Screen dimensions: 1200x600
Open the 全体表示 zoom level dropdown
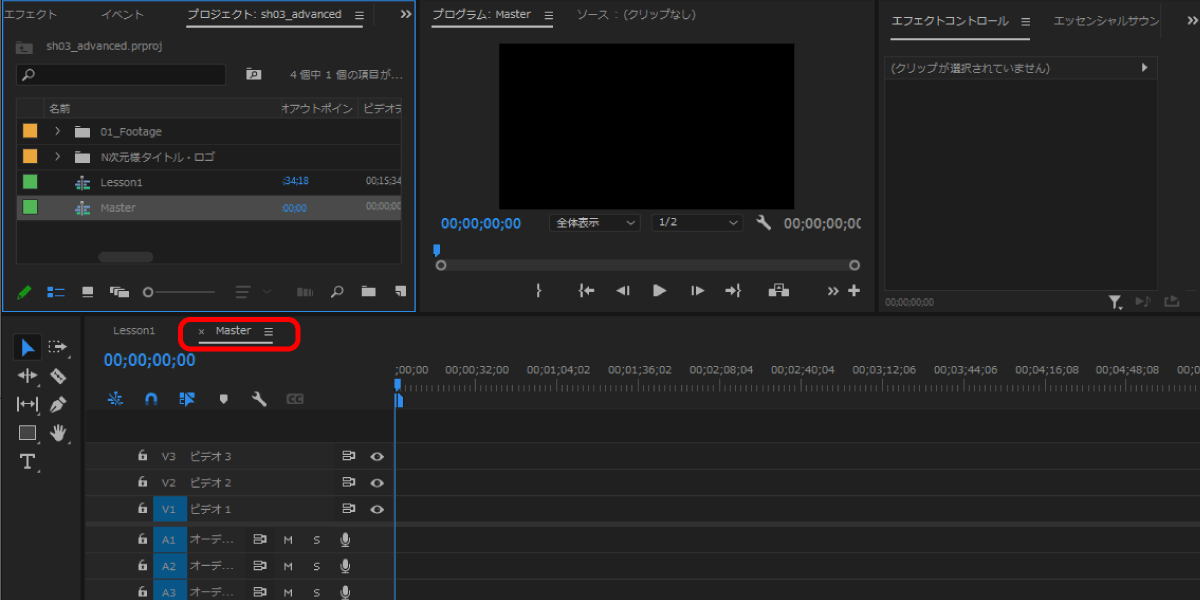click(594, 223)
